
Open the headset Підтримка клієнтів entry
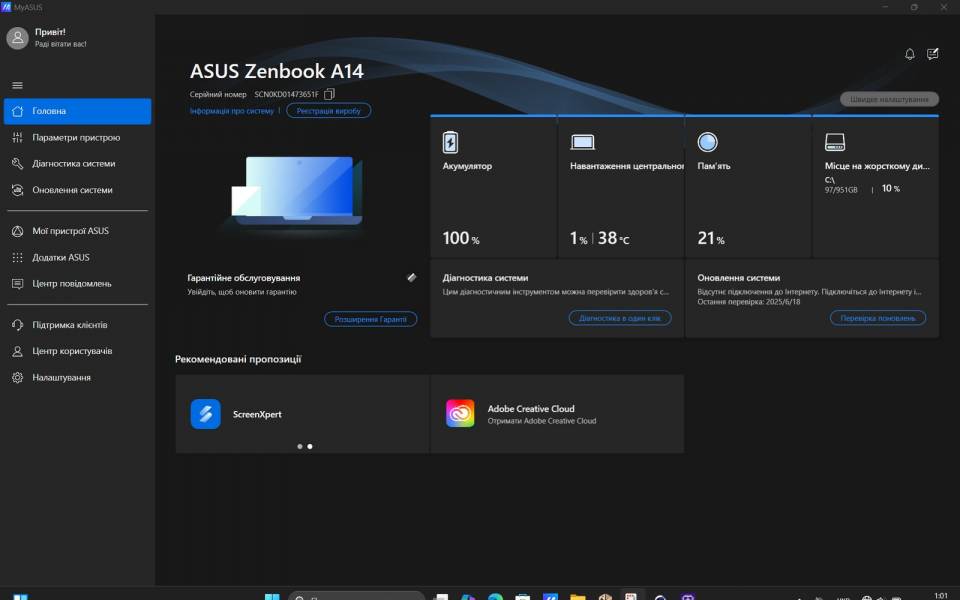coord(77,324)
